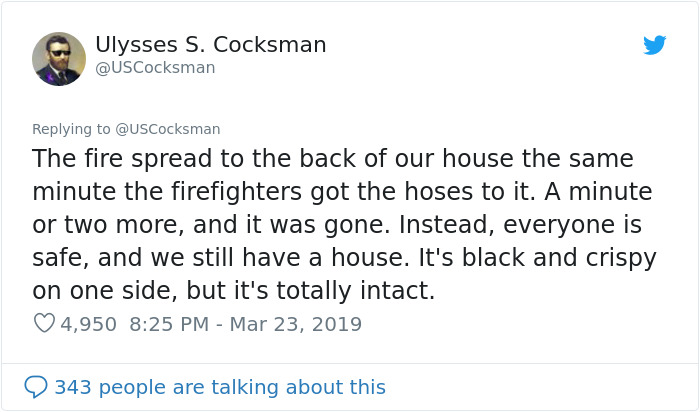This screenshot has width=700, height=412.
Task: Open the 8:25 PM timestamp link
Action: tap(170, 324)
